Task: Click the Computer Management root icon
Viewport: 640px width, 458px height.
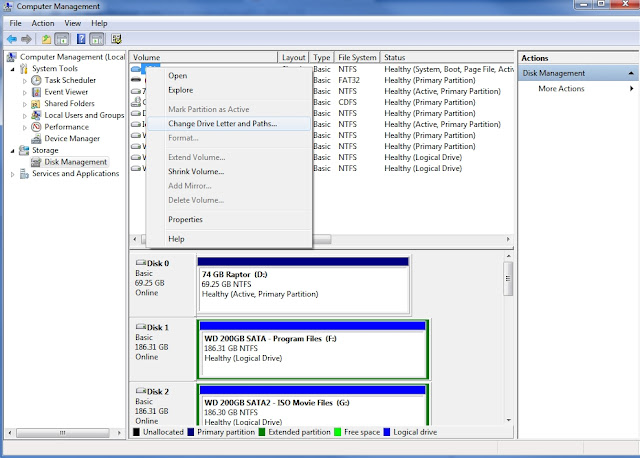Action: pos(12,57)
